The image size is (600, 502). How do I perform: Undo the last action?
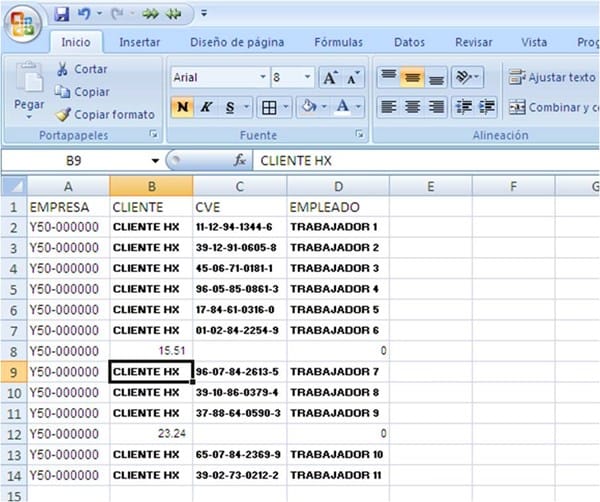84,14
